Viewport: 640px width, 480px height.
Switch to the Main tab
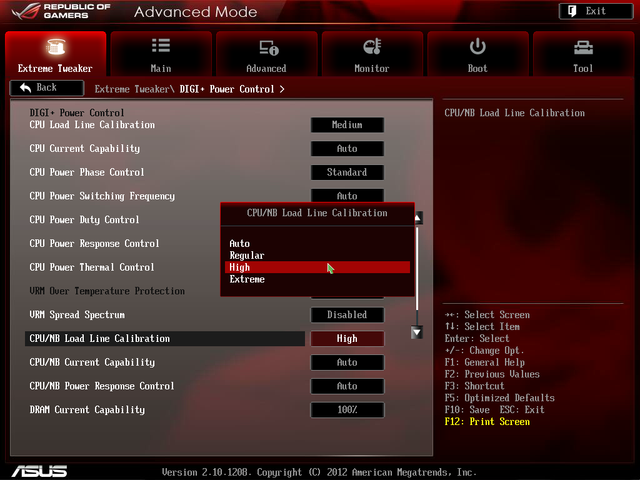point(161,53)
